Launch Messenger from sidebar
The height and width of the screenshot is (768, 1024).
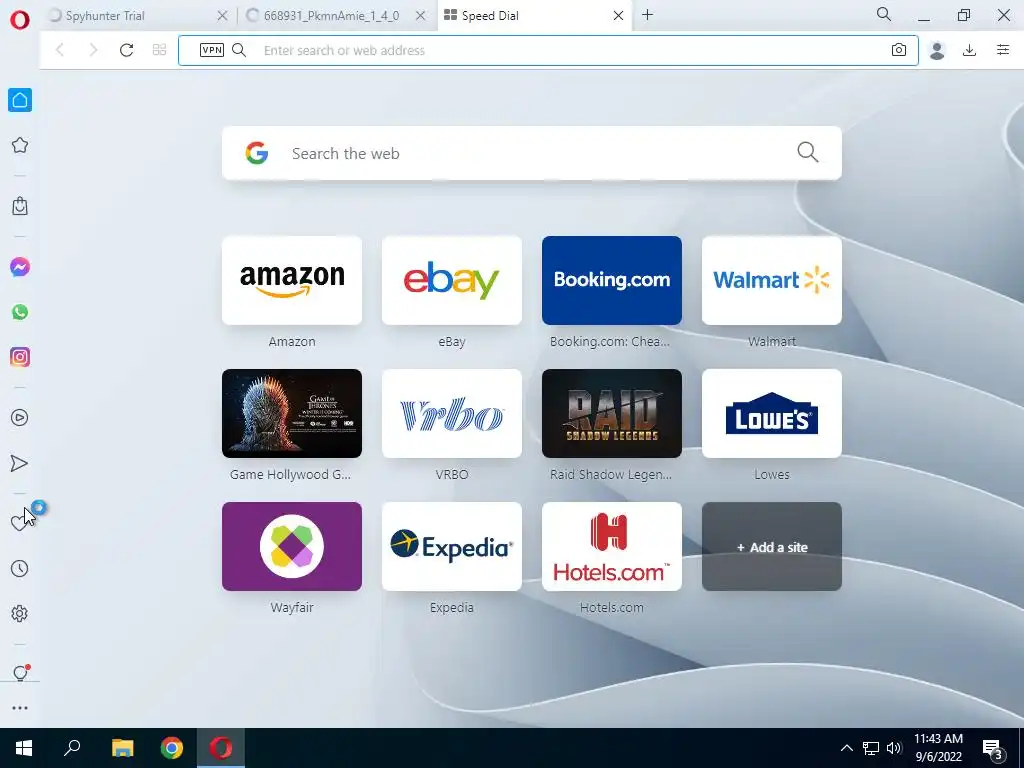pyautogui.click(x=20, y=267)
